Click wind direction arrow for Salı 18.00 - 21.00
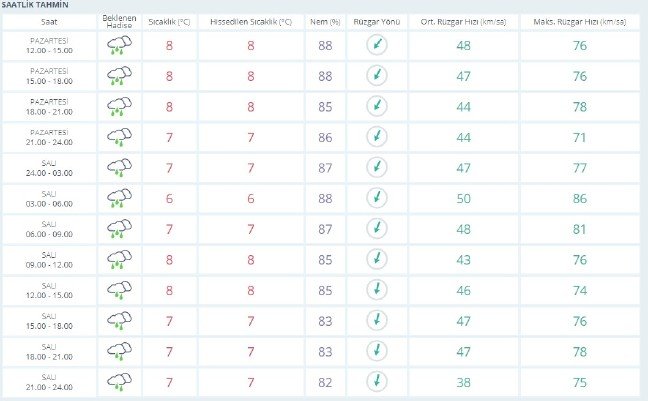The width and height of the screenshot is (648, 401). (376, 351)
